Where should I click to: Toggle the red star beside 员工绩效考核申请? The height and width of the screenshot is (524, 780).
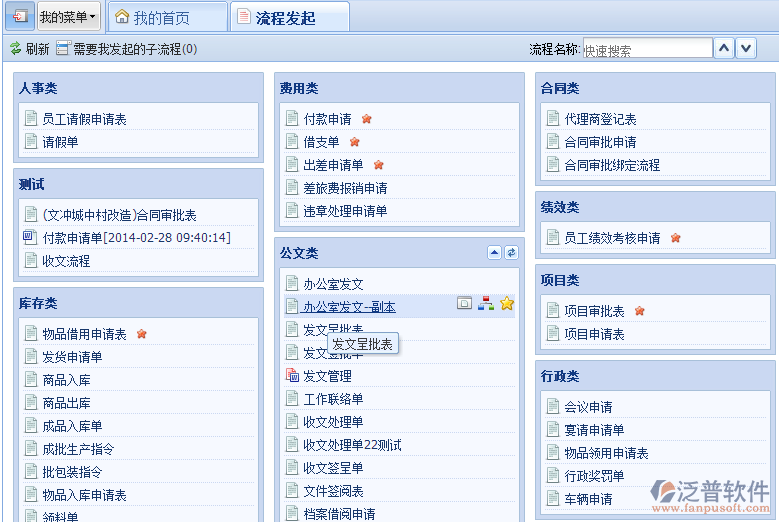click(675, 238)
